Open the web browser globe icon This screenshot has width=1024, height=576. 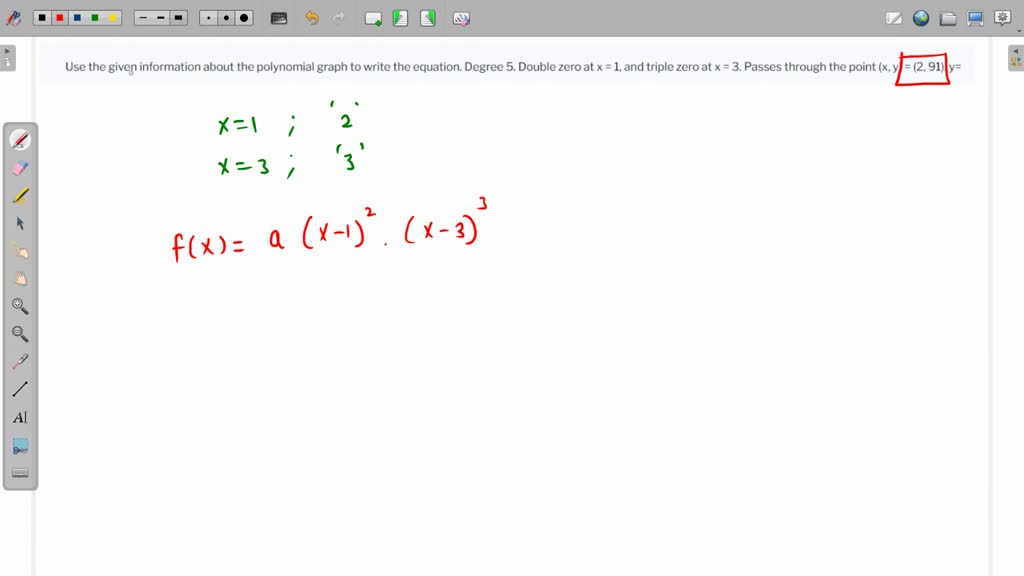[x=921, y=17]
